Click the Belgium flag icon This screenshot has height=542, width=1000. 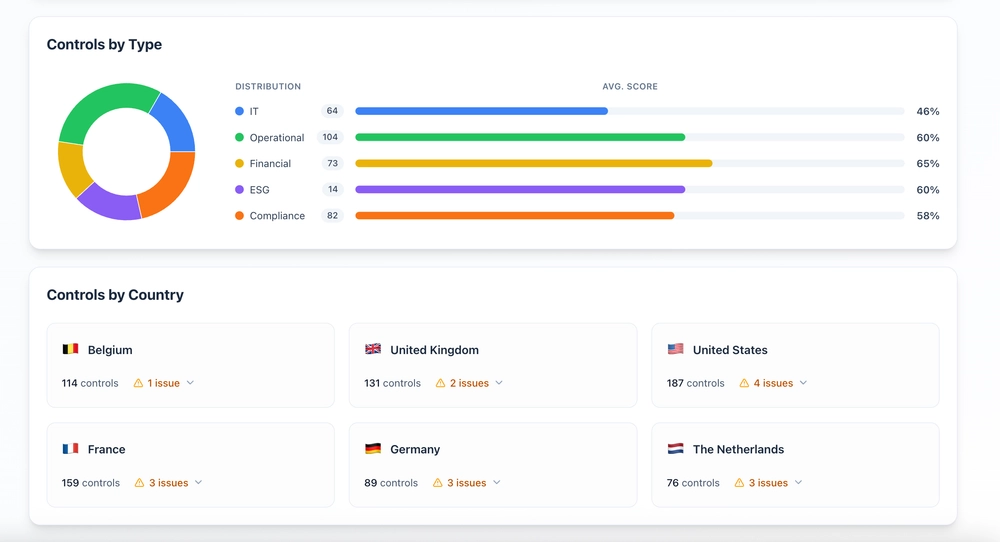click(70, 350)
